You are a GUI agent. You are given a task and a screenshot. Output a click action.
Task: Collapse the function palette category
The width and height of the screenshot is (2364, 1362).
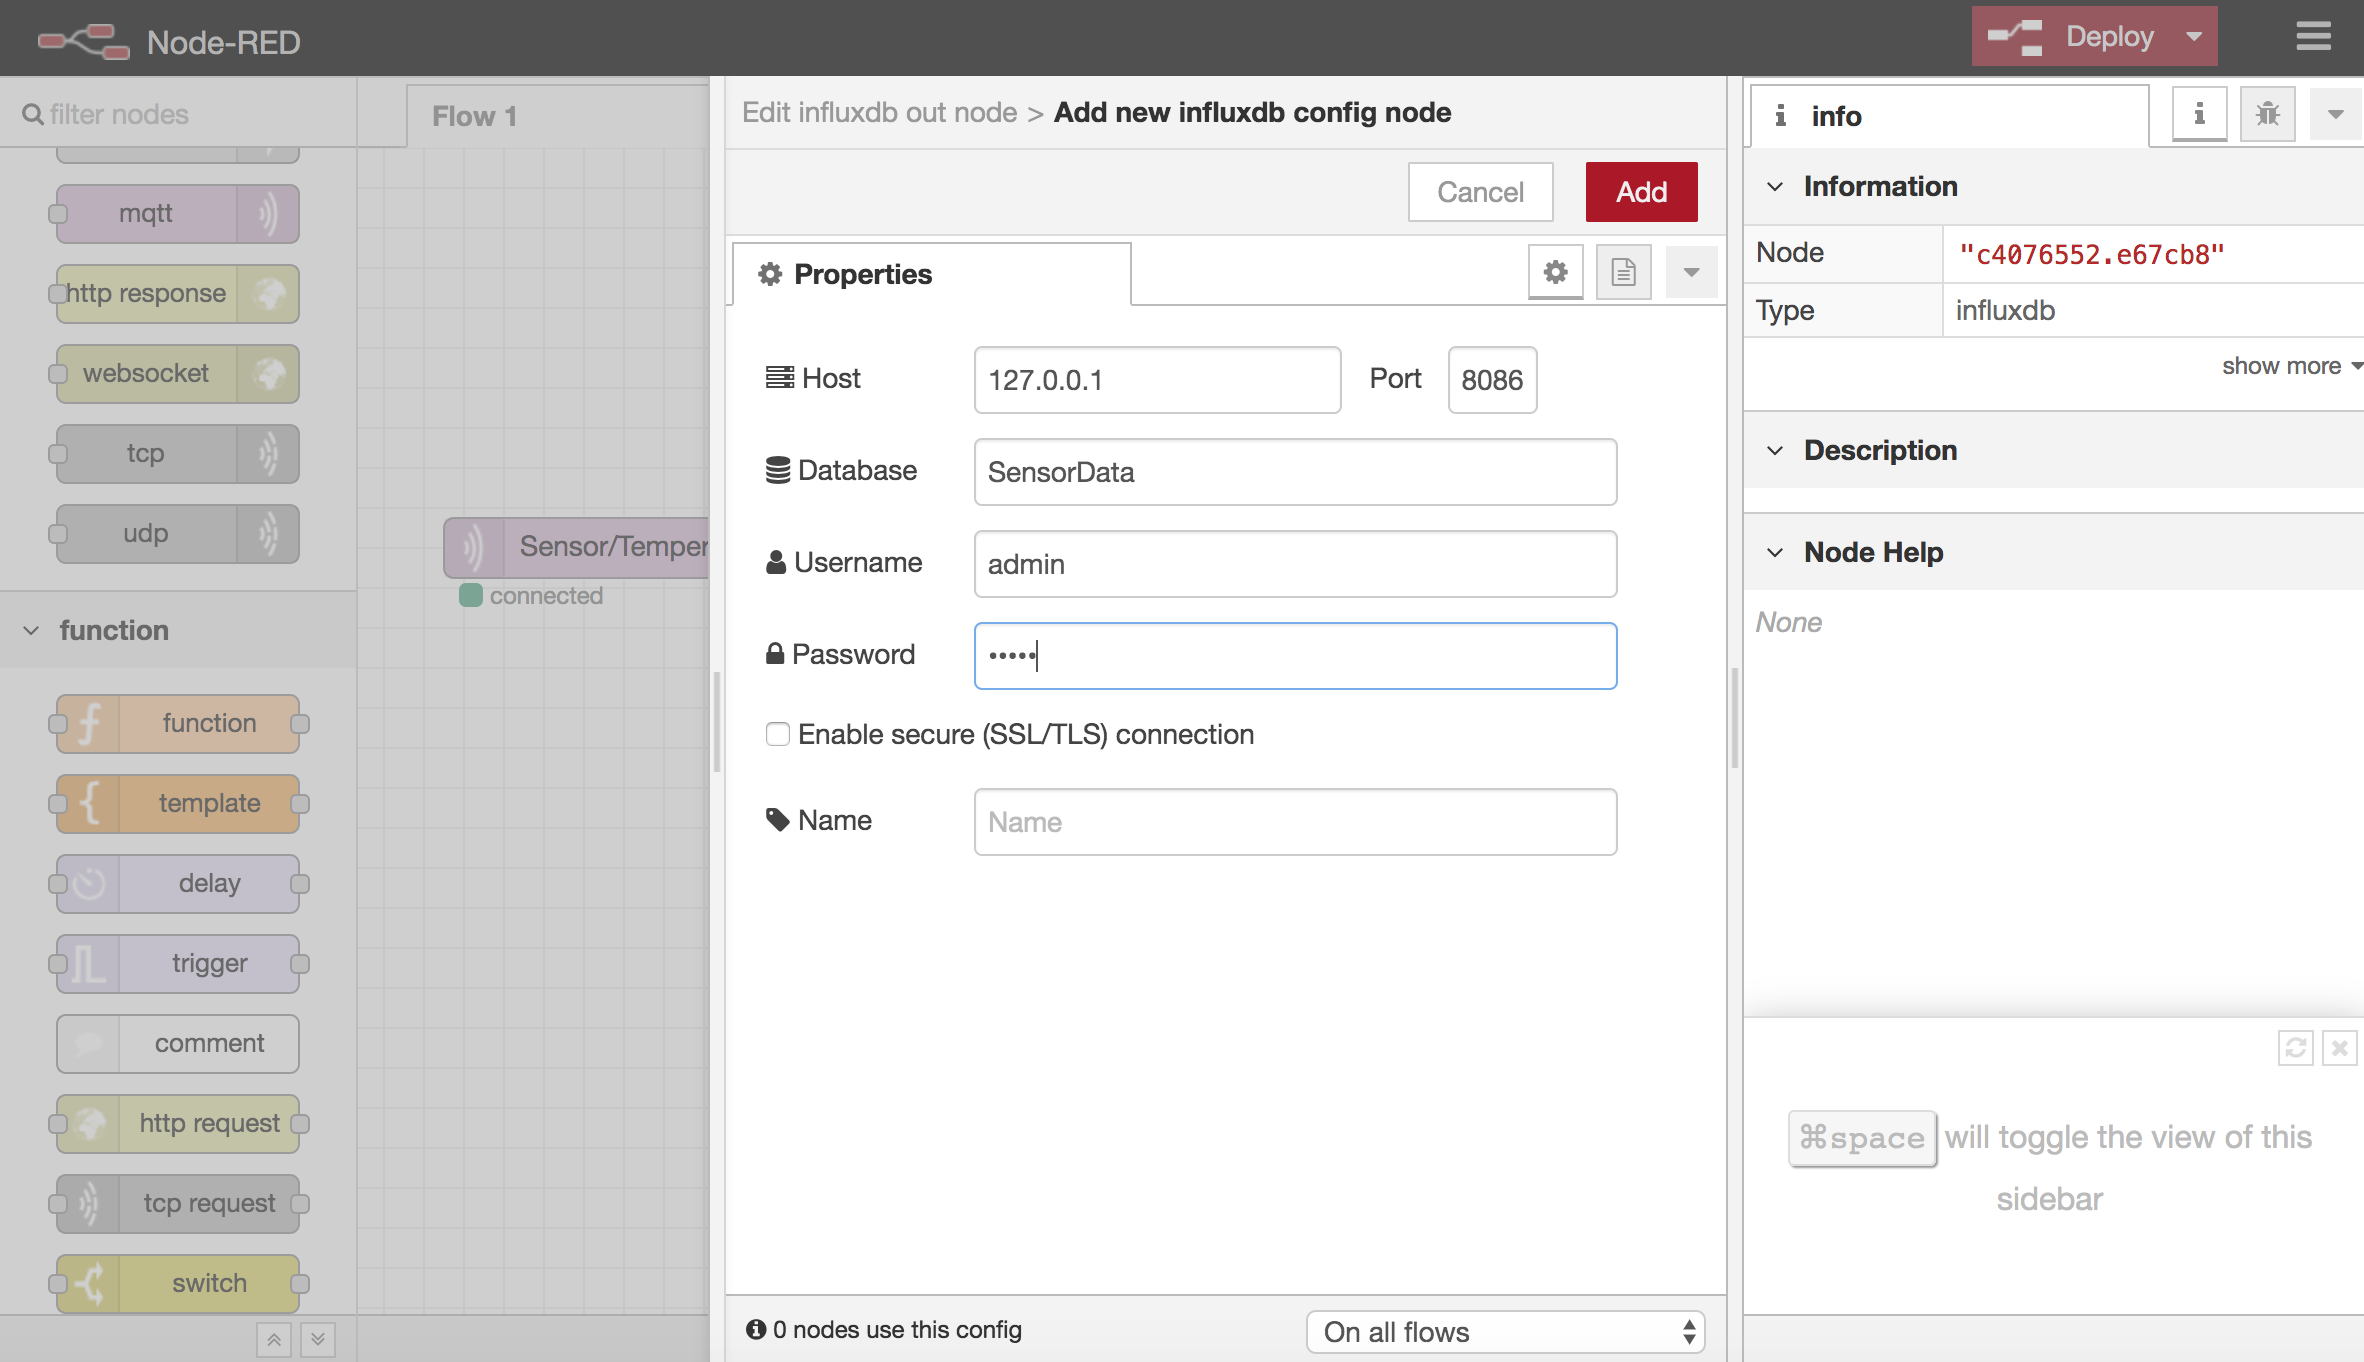178,630
